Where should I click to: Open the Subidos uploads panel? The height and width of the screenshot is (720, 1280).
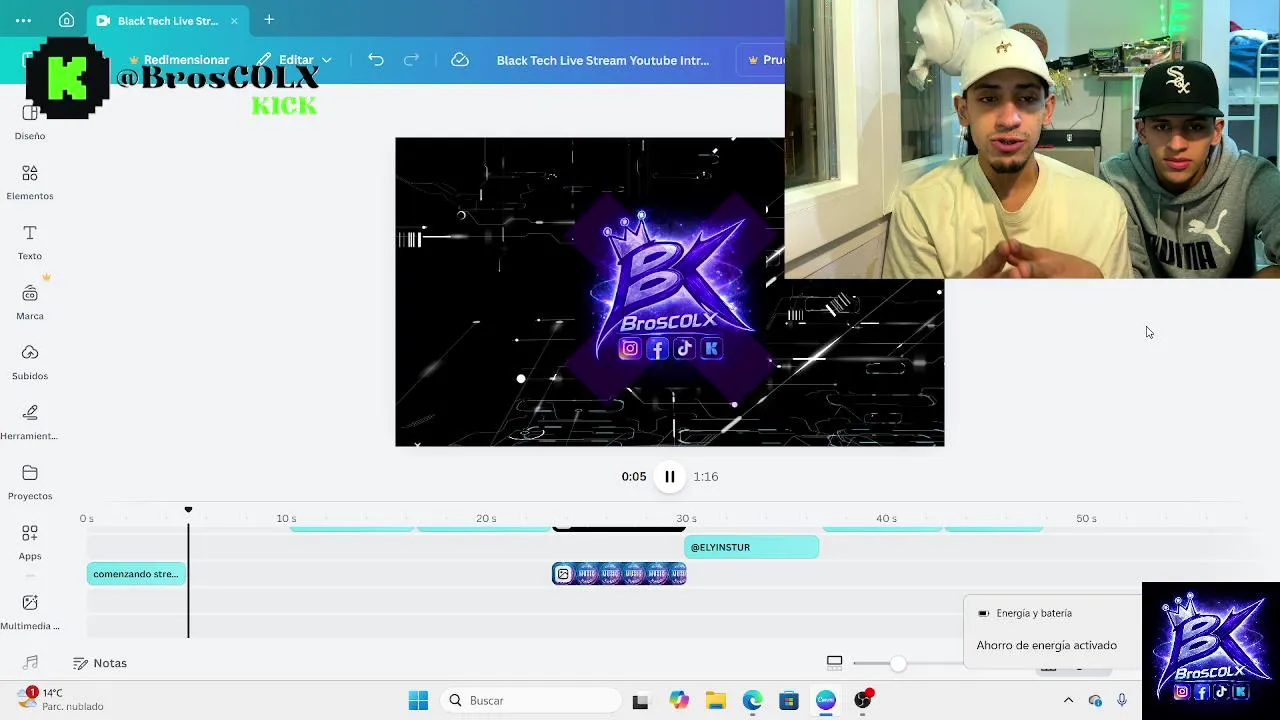pos(30,363)
